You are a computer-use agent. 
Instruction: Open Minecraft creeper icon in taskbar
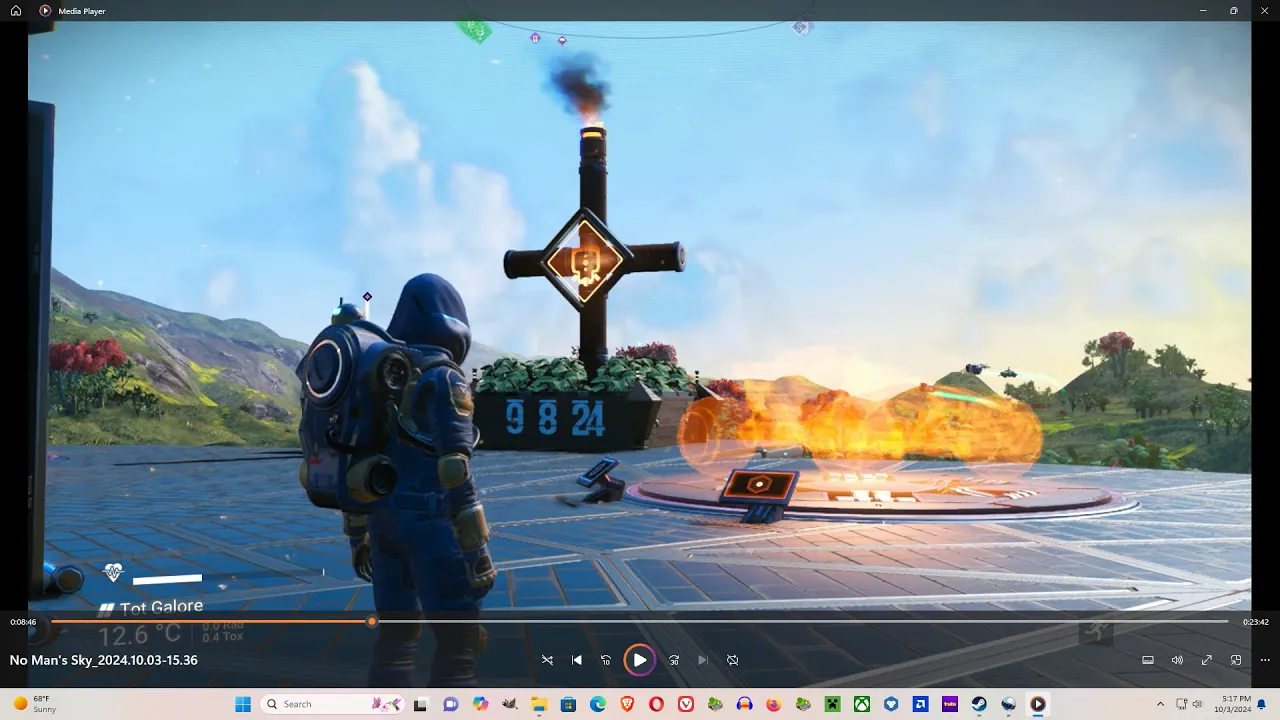click(832, 704)
